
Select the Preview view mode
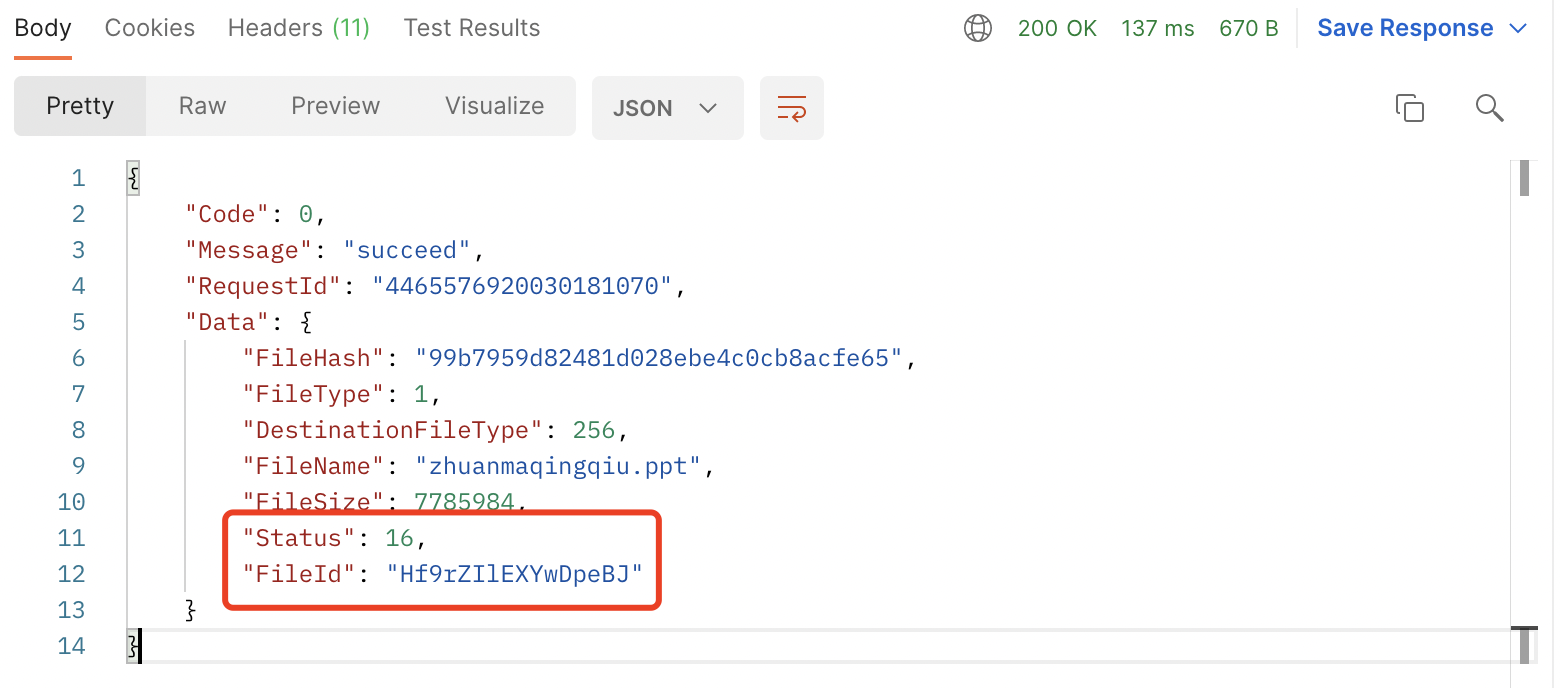tap(335, 106)
